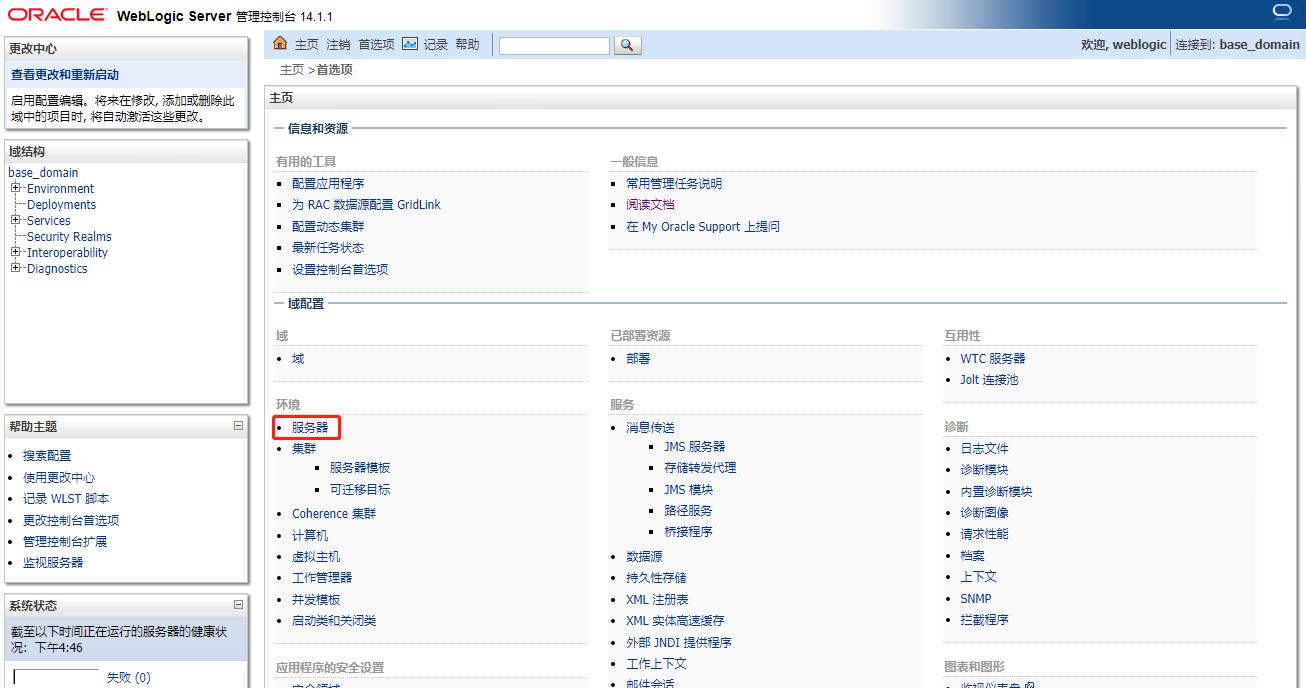Select 注销 from the top menu bar

click(x=338, y=44)
